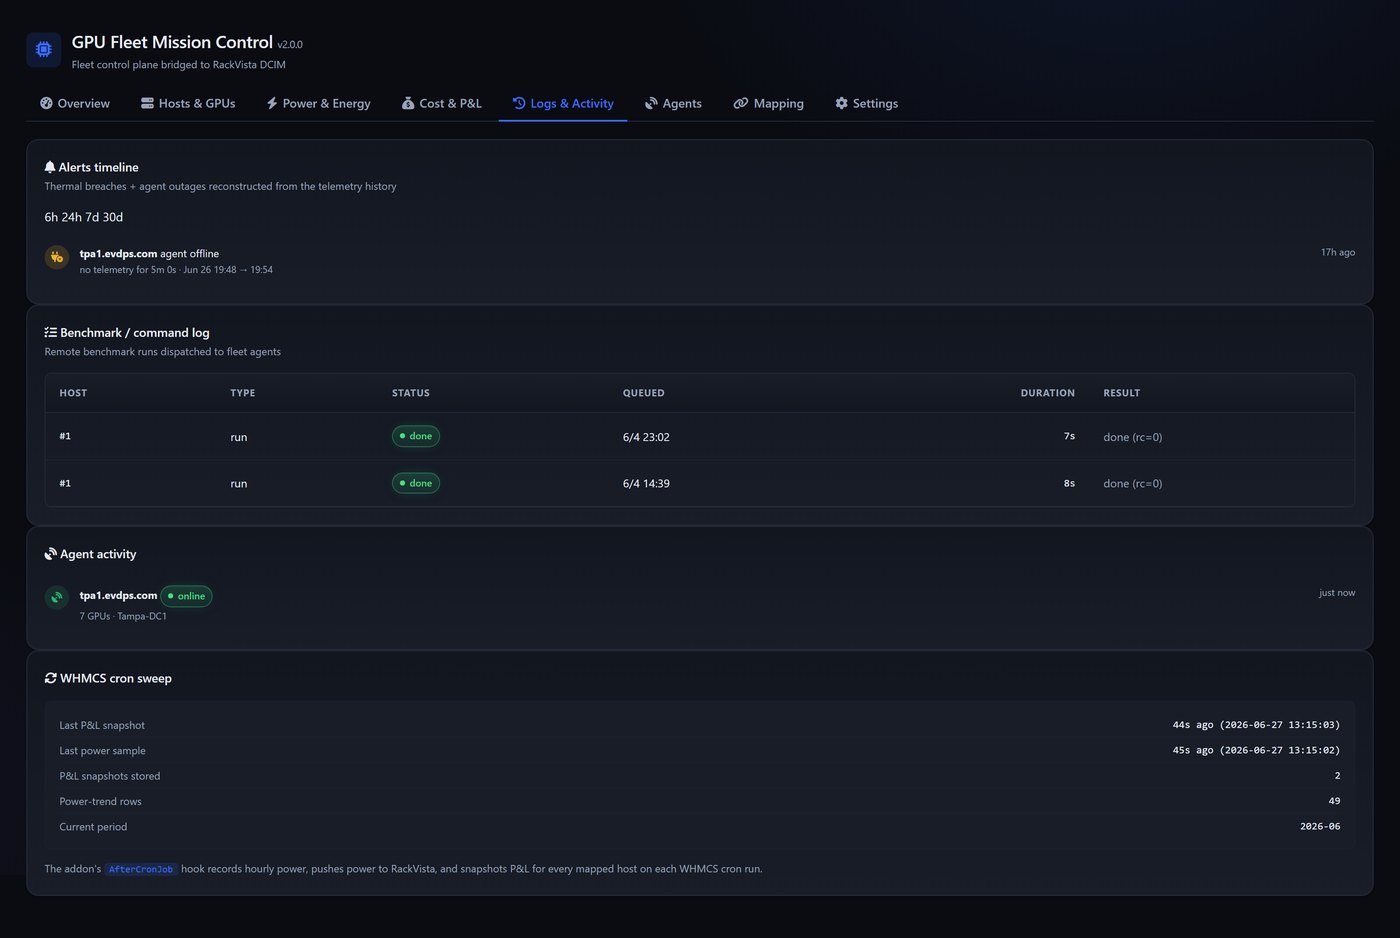
Task: Switch to the Mapping tab
Action: click(768, 103)
